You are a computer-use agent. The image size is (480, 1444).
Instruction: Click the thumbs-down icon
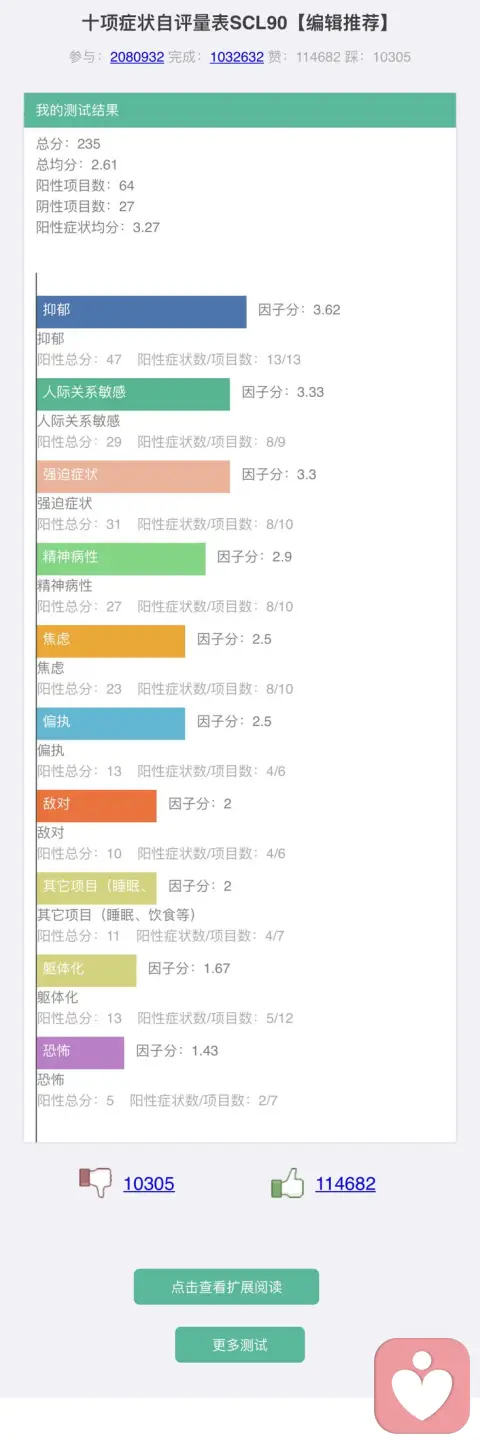pyautogui.click(x=95, y=1183)
